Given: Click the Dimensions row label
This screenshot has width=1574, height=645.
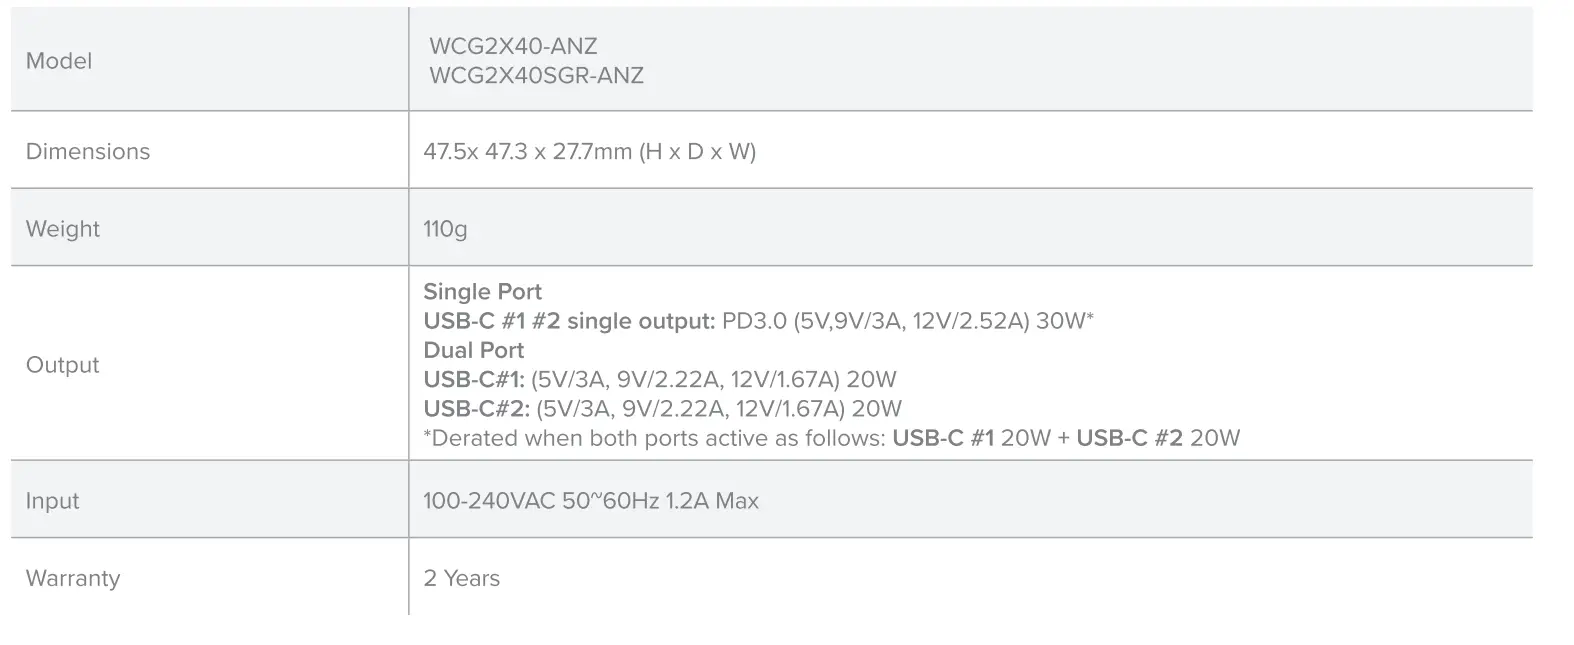Looking at the screenshot, I should 88,151.
